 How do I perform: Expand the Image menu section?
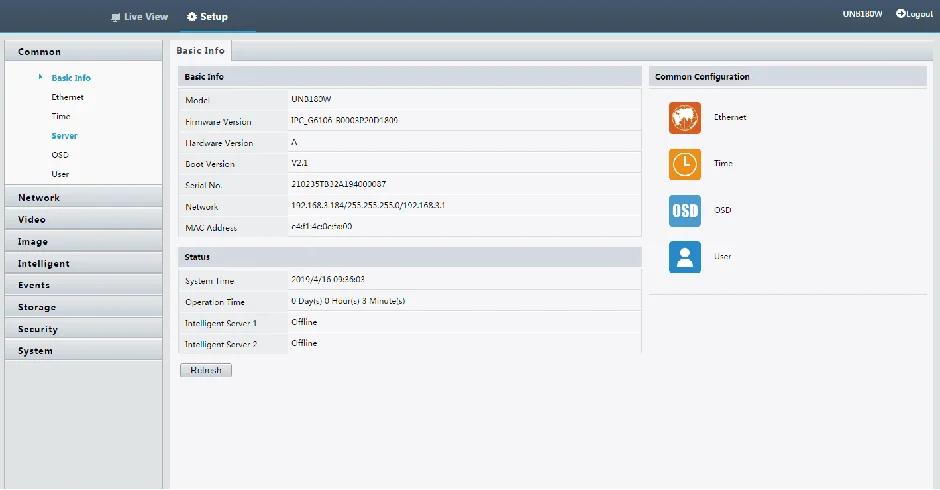83,242
